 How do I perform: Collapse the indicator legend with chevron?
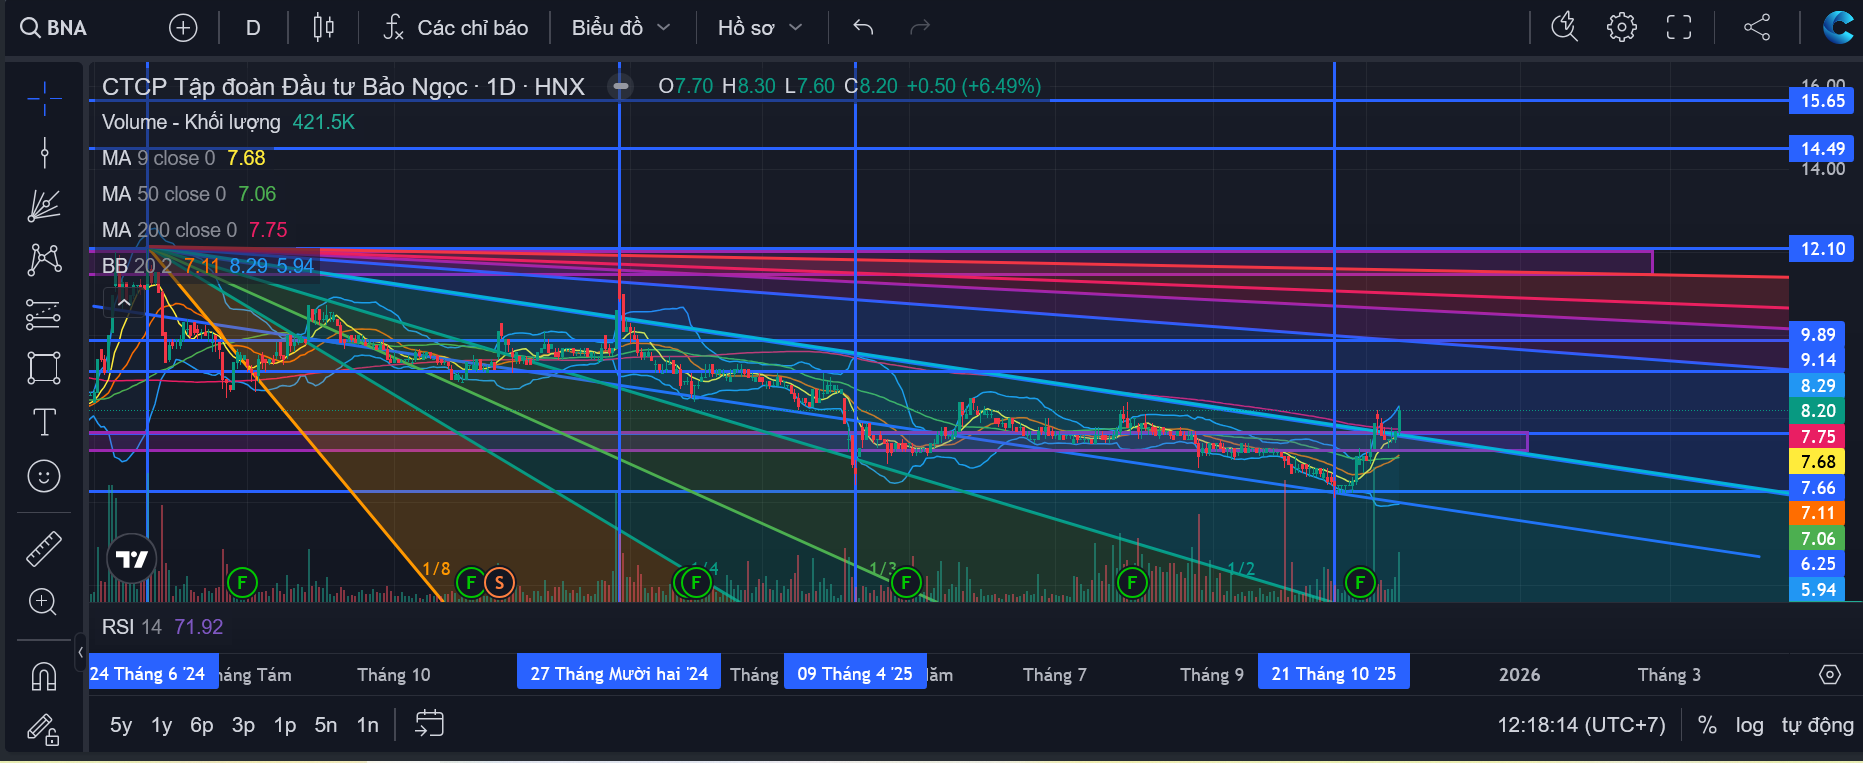124,301
